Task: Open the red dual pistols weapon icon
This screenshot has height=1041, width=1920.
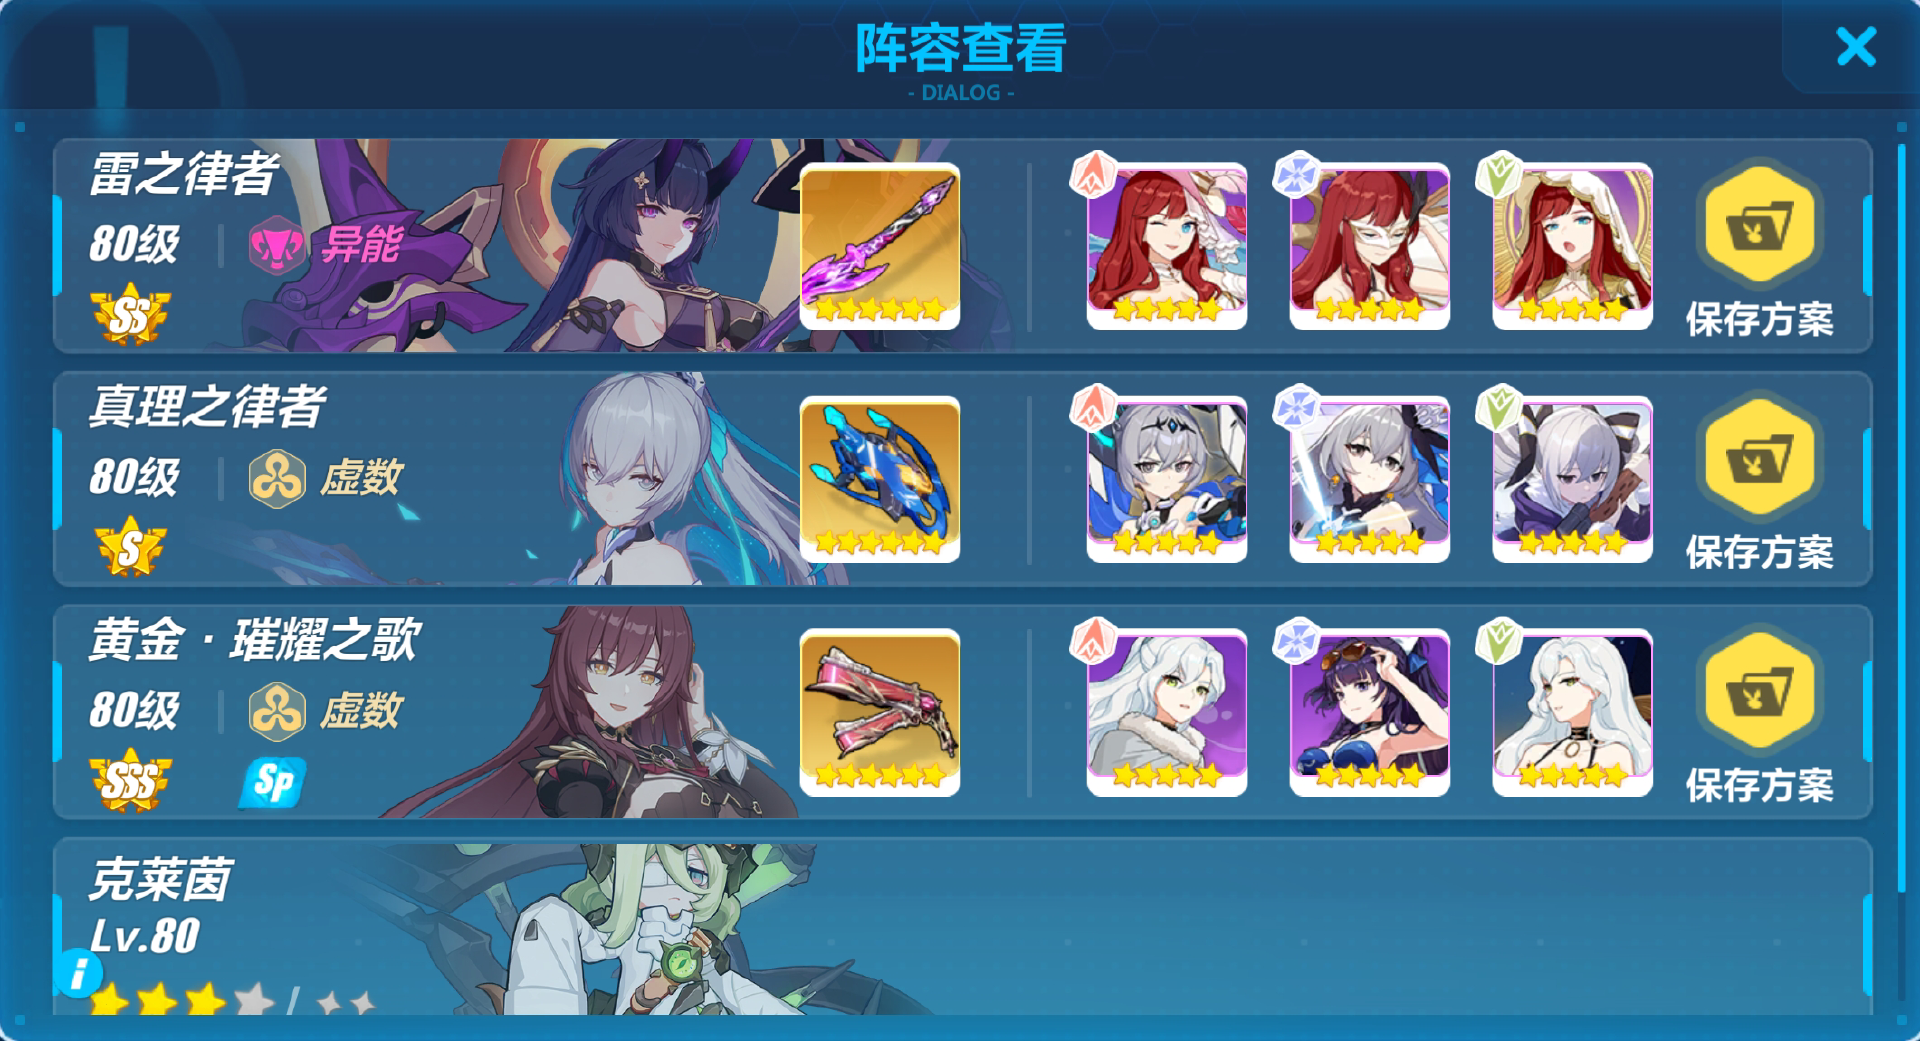Action: (x=880, y=712)
